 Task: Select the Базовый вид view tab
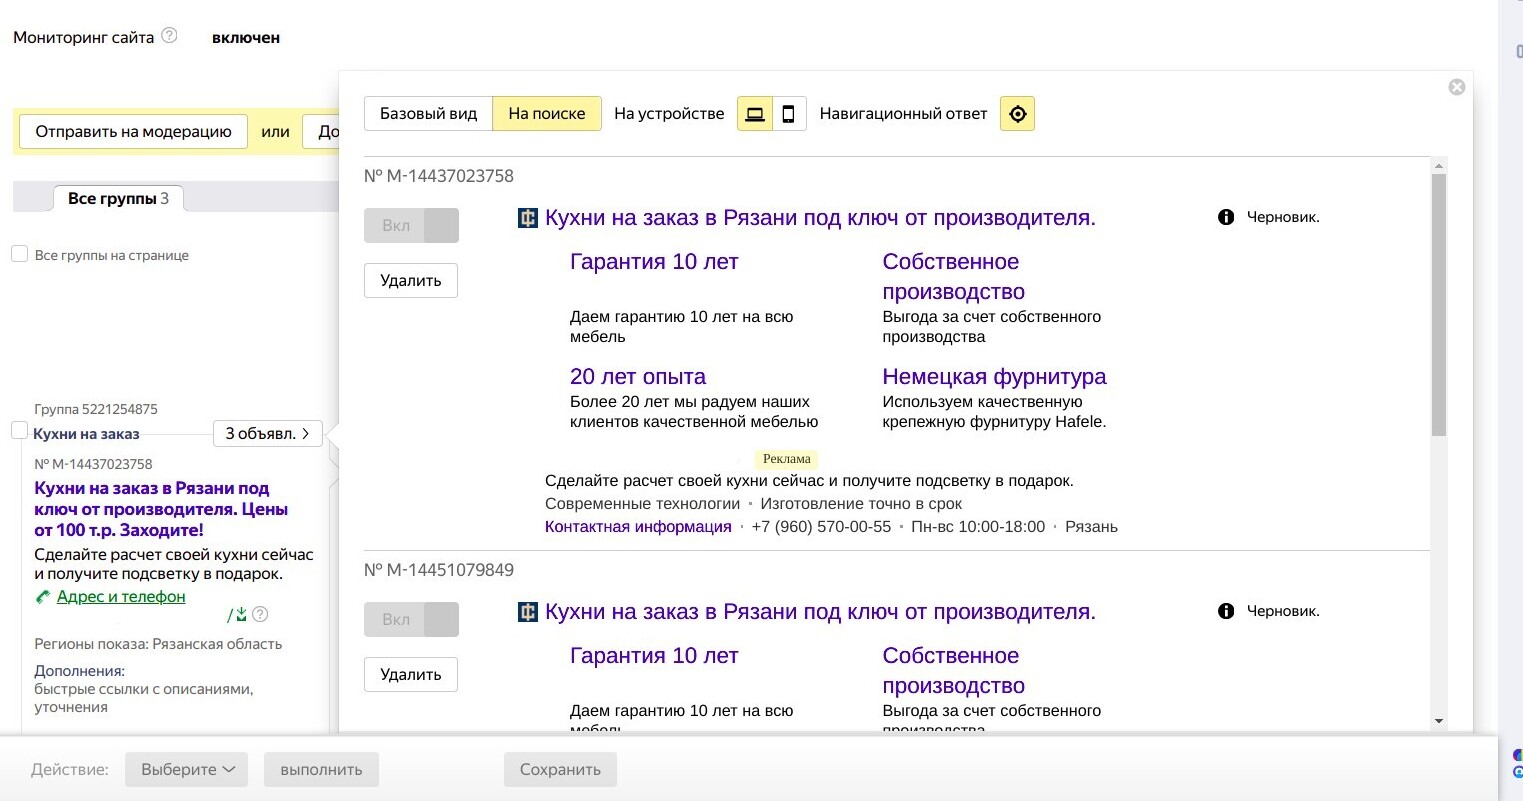pos(428,114)
